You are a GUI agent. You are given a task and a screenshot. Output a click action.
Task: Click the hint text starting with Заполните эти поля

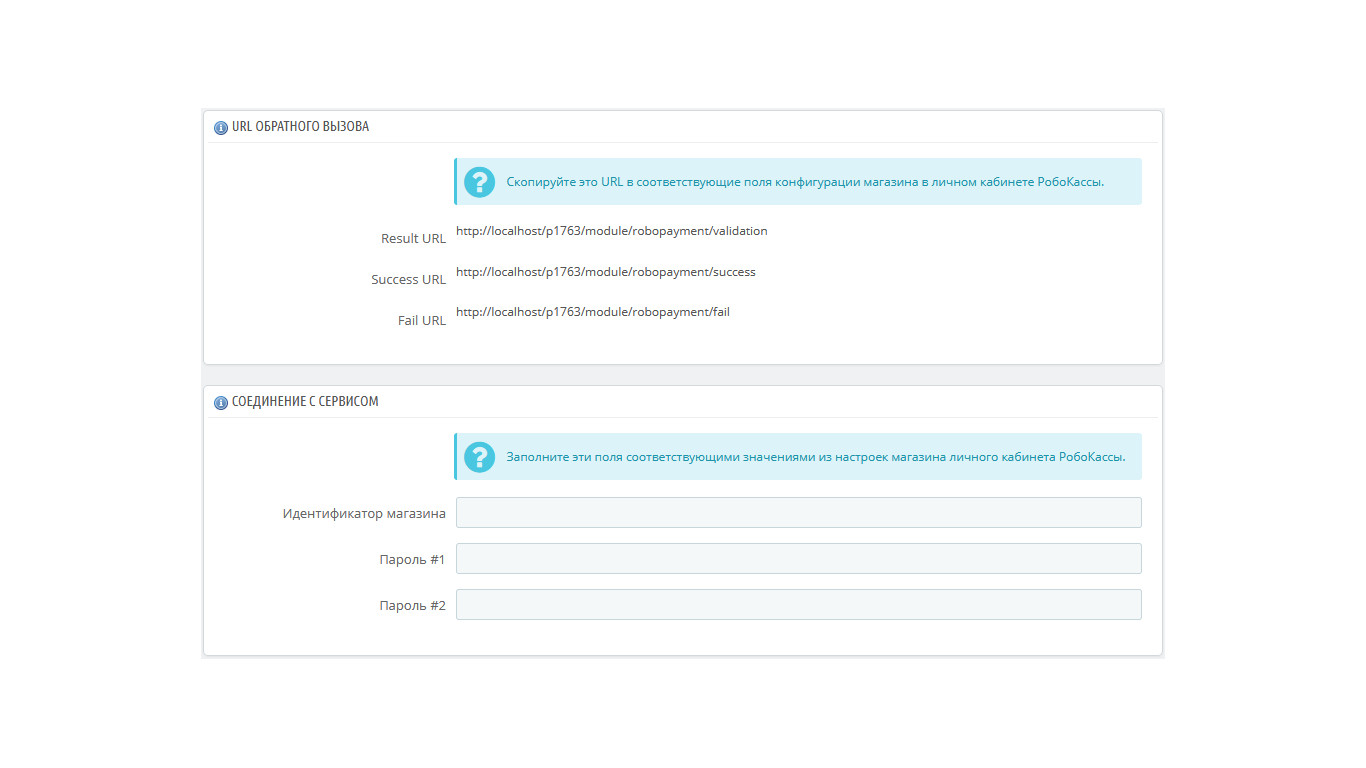tap(815, 457)
